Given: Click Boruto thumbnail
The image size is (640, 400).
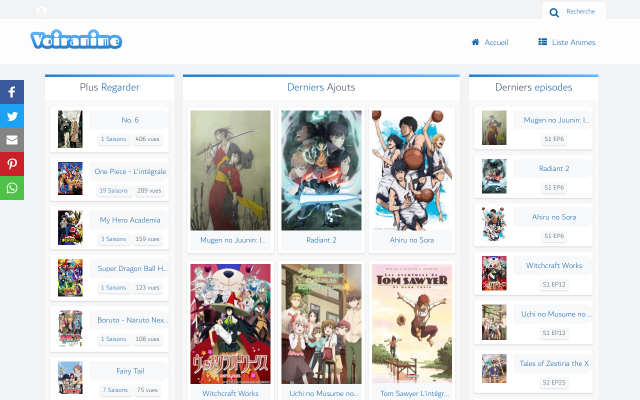Looking at the screenshot, I should pyautogui.click(x=70, y=329).
